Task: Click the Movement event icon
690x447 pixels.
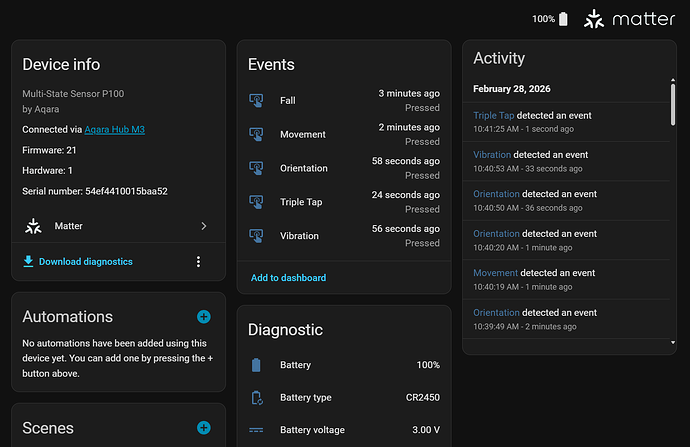Action: tap(257, 134)
